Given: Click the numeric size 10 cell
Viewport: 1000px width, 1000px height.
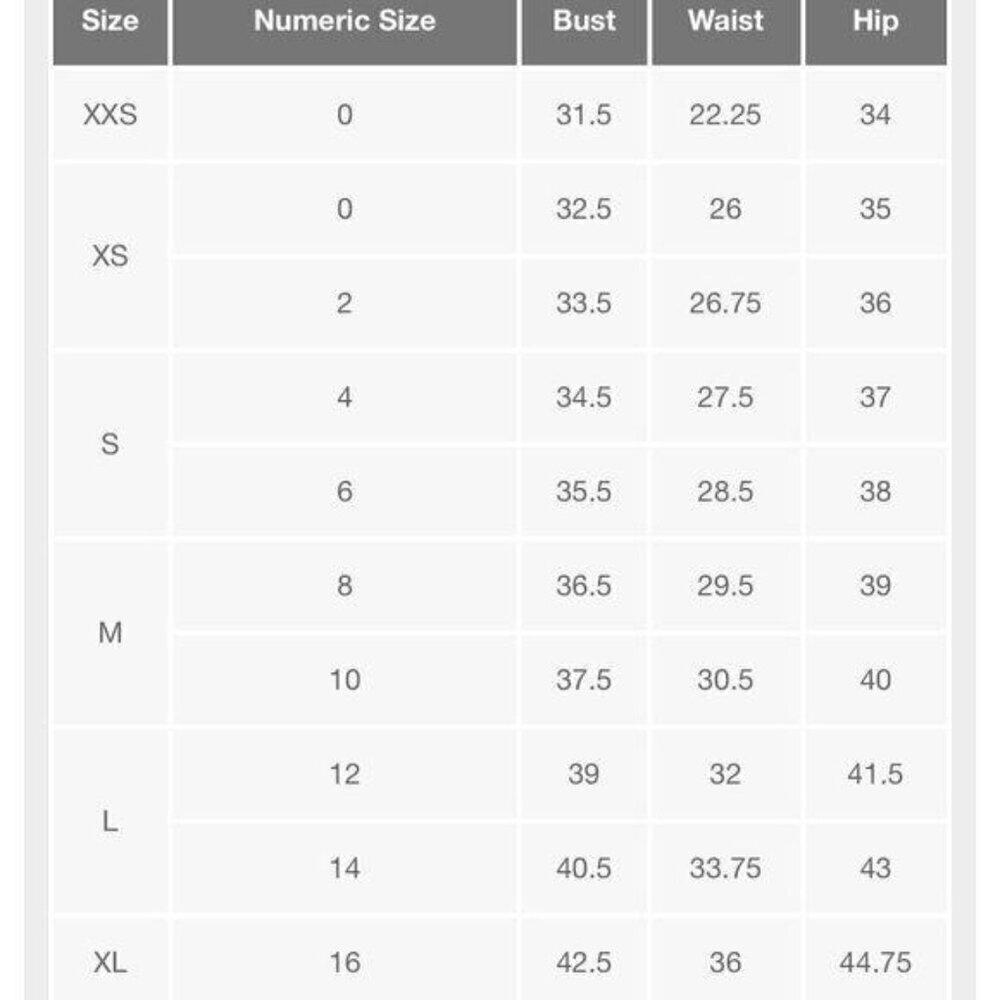Looking at the screenshot, I should click(344, 680).
